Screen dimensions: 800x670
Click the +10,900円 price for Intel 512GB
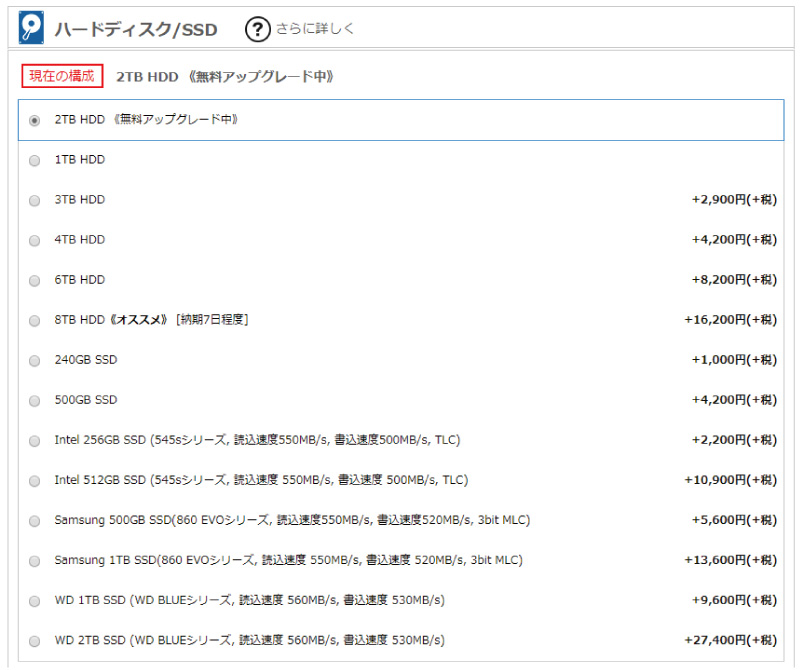(731, 480)
